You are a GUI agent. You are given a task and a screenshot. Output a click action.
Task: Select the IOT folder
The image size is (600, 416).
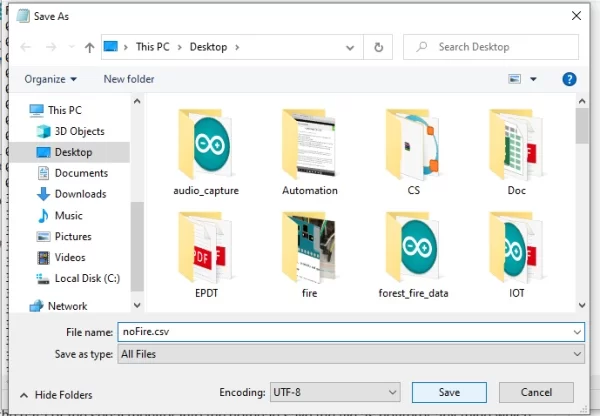(x=516, y=255)
